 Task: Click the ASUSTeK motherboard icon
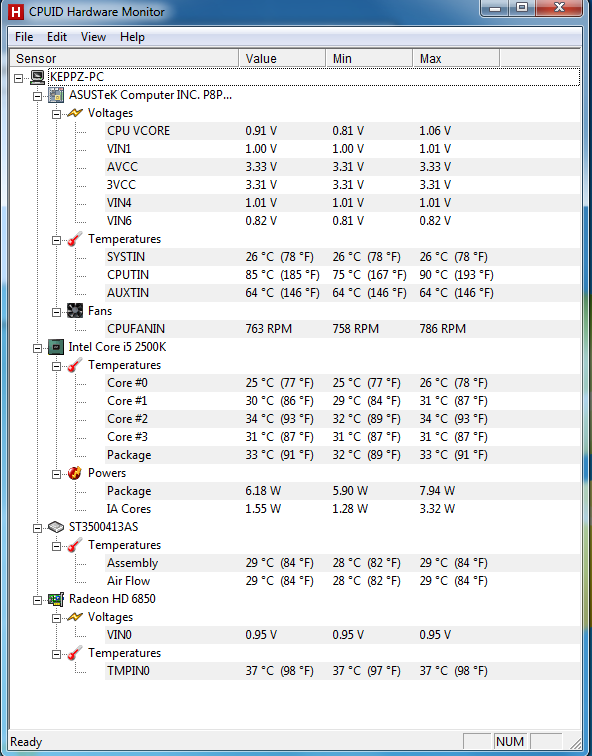coord(56,95)
